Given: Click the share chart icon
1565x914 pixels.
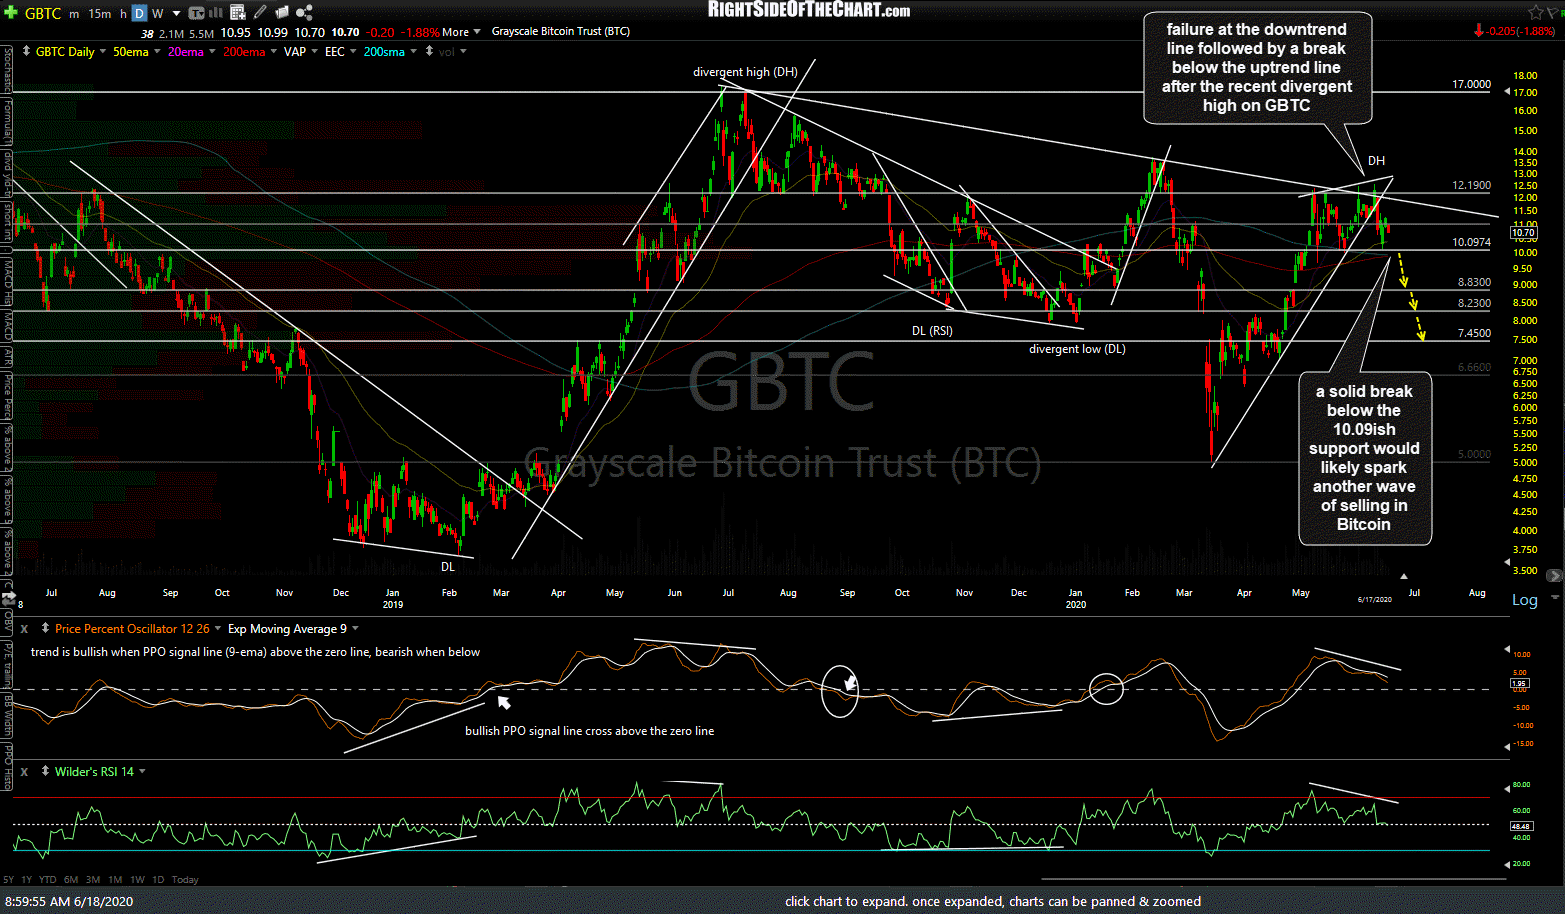Looking at the screenshot, I should tap(304, 13).
